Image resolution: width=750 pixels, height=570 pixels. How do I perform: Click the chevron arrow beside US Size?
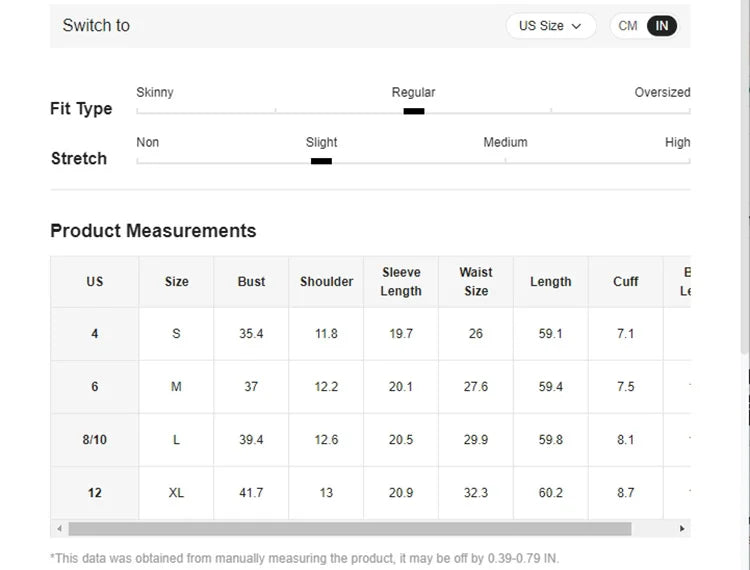[577, 27]
